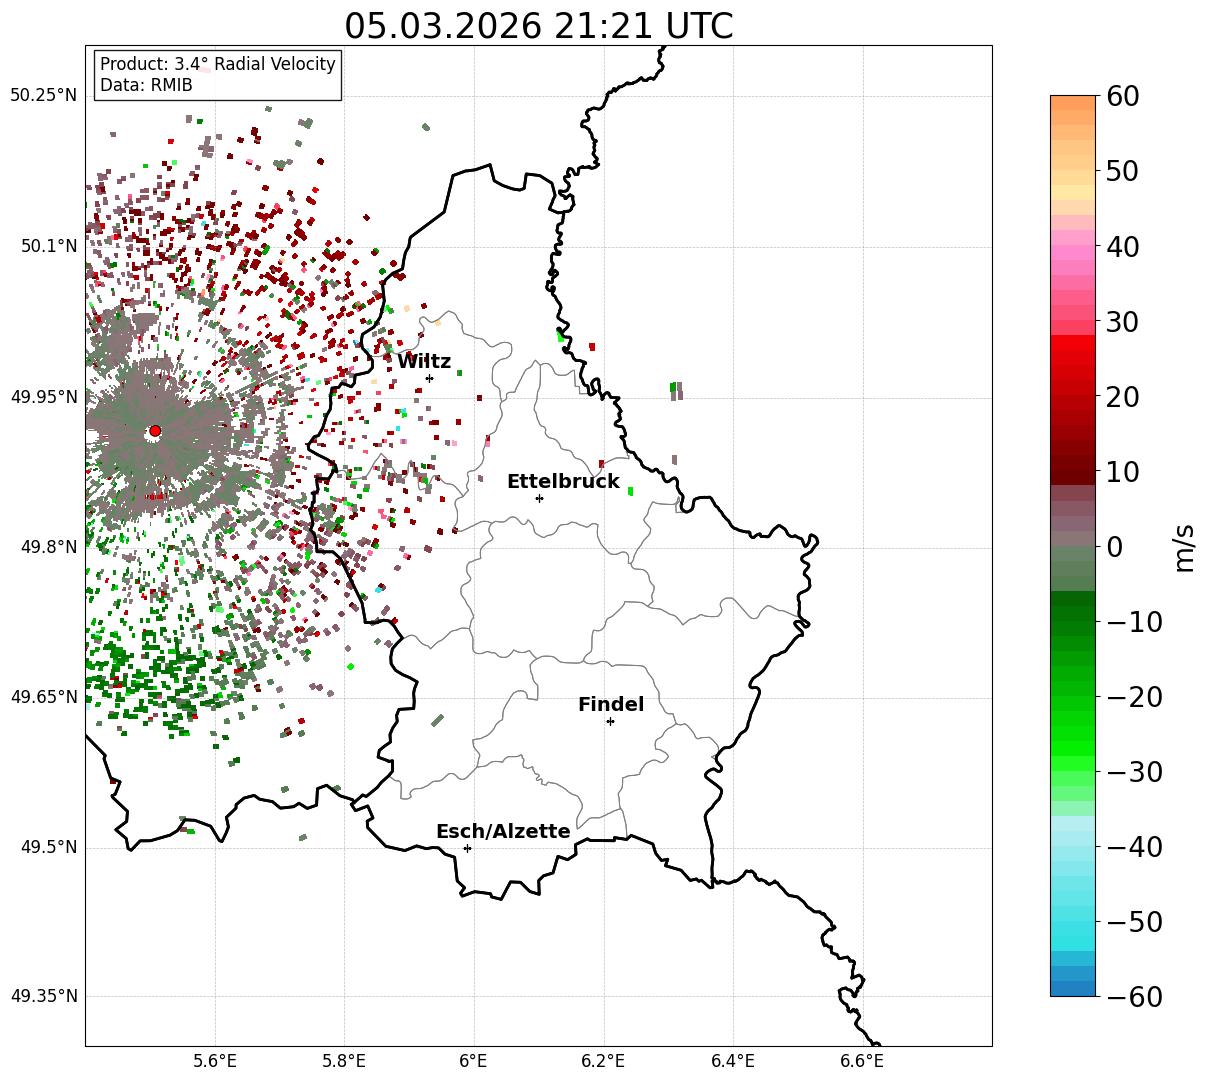
Task: Click the −20 tick label on colorbar
Action: 1134,697
